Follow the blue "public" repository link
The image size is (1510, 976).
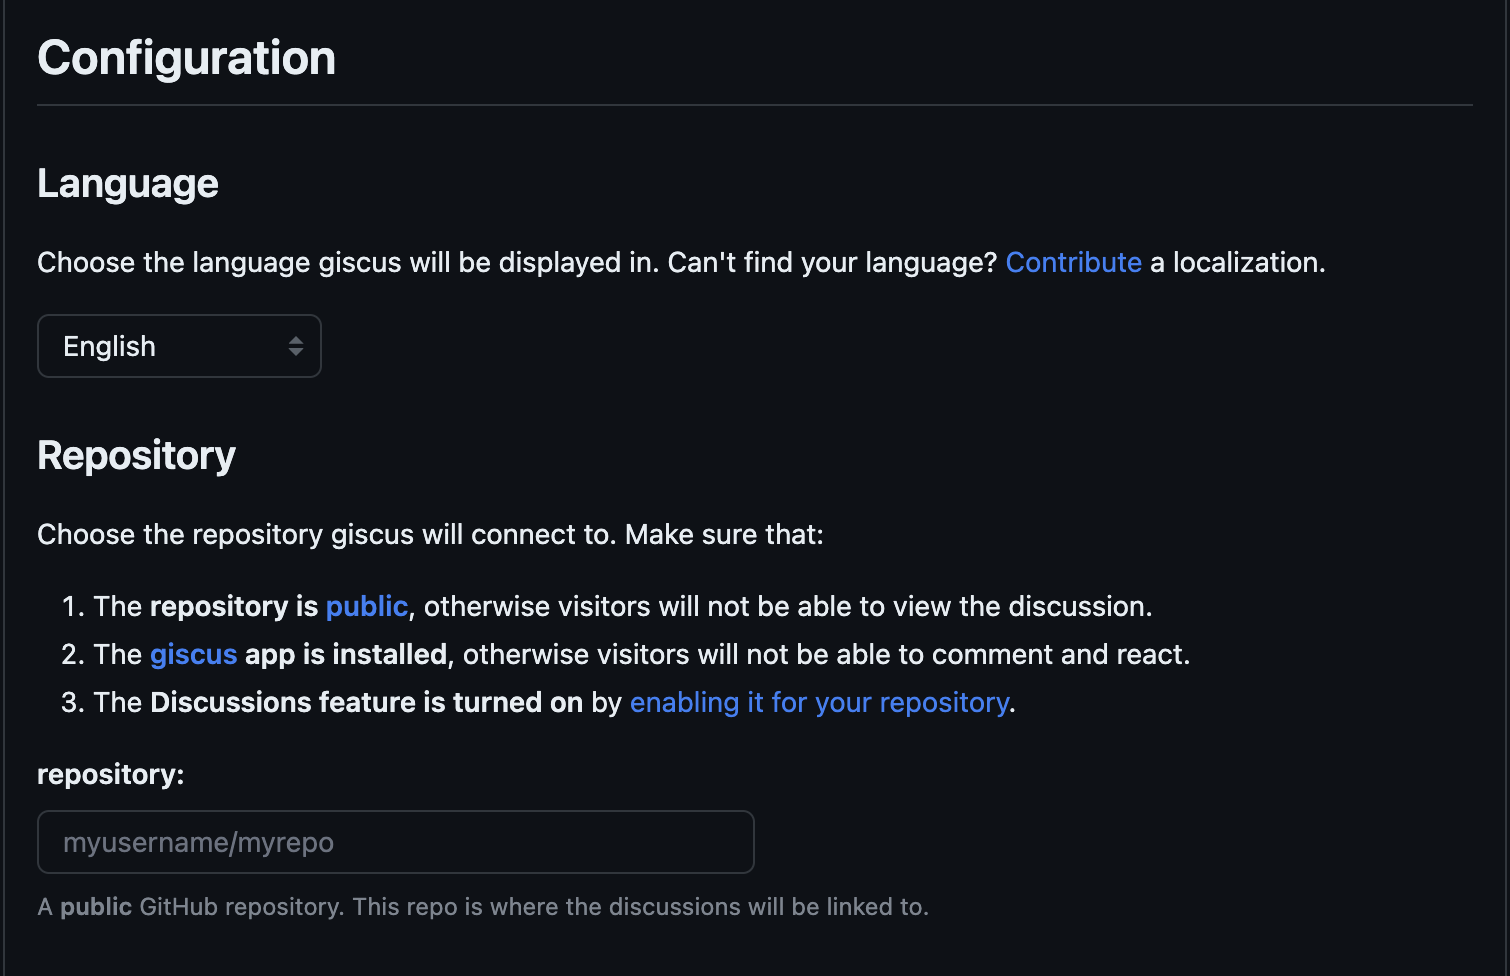pos(367,606)
